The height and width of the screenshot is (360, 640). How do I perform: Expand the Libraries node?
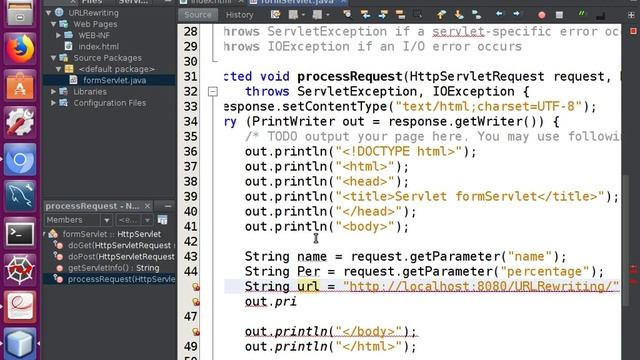click(x=53, y=91)
